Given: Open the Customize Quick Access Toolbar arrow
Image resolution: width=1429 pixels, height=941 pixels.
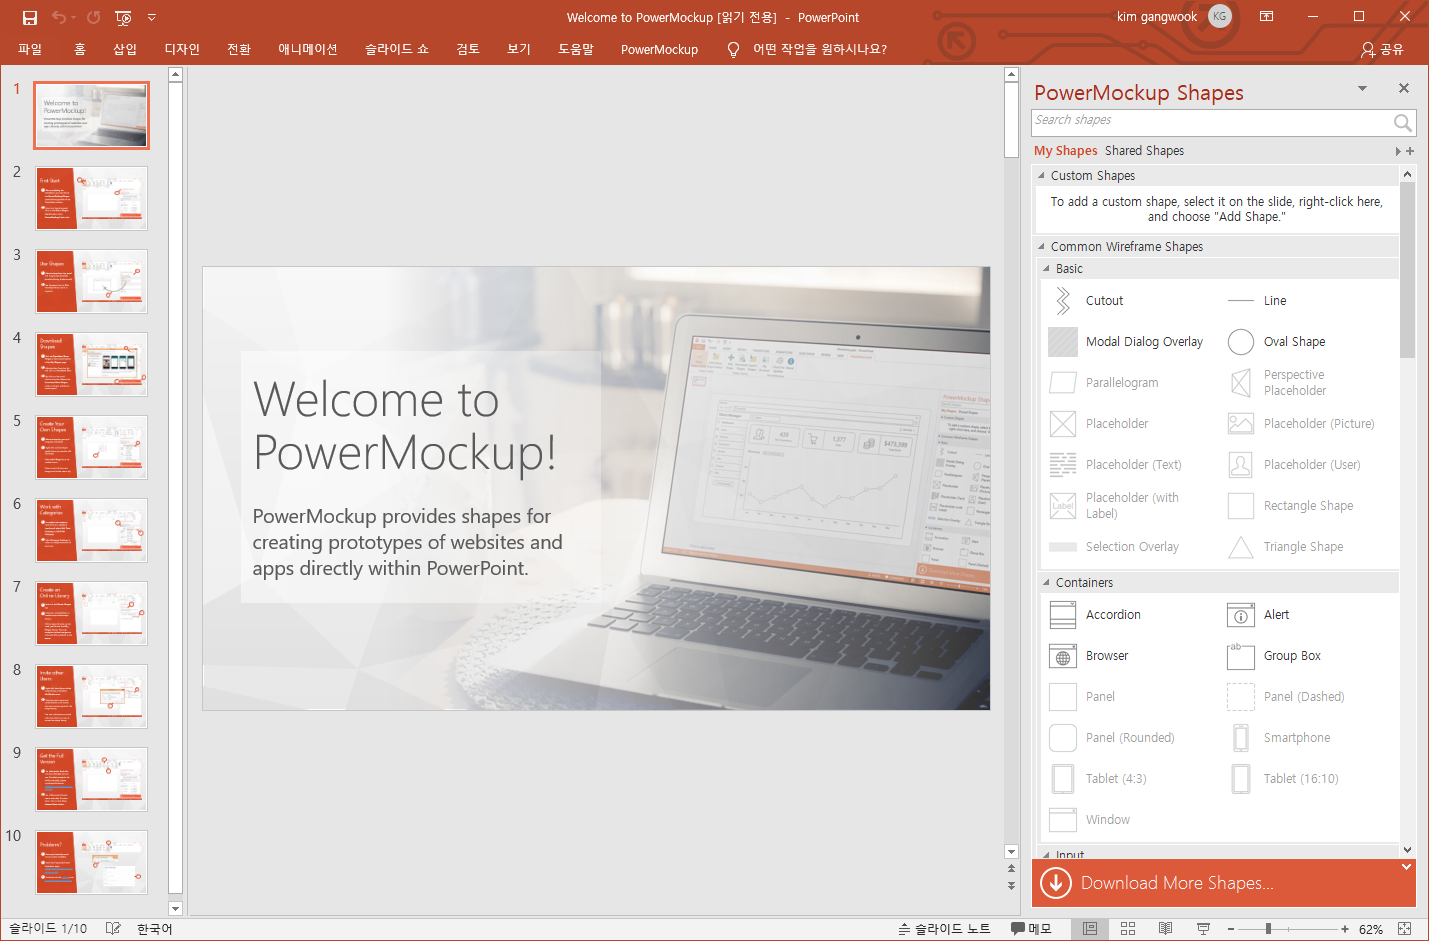Looking at the screenshot, I should [x=152, y=17].
